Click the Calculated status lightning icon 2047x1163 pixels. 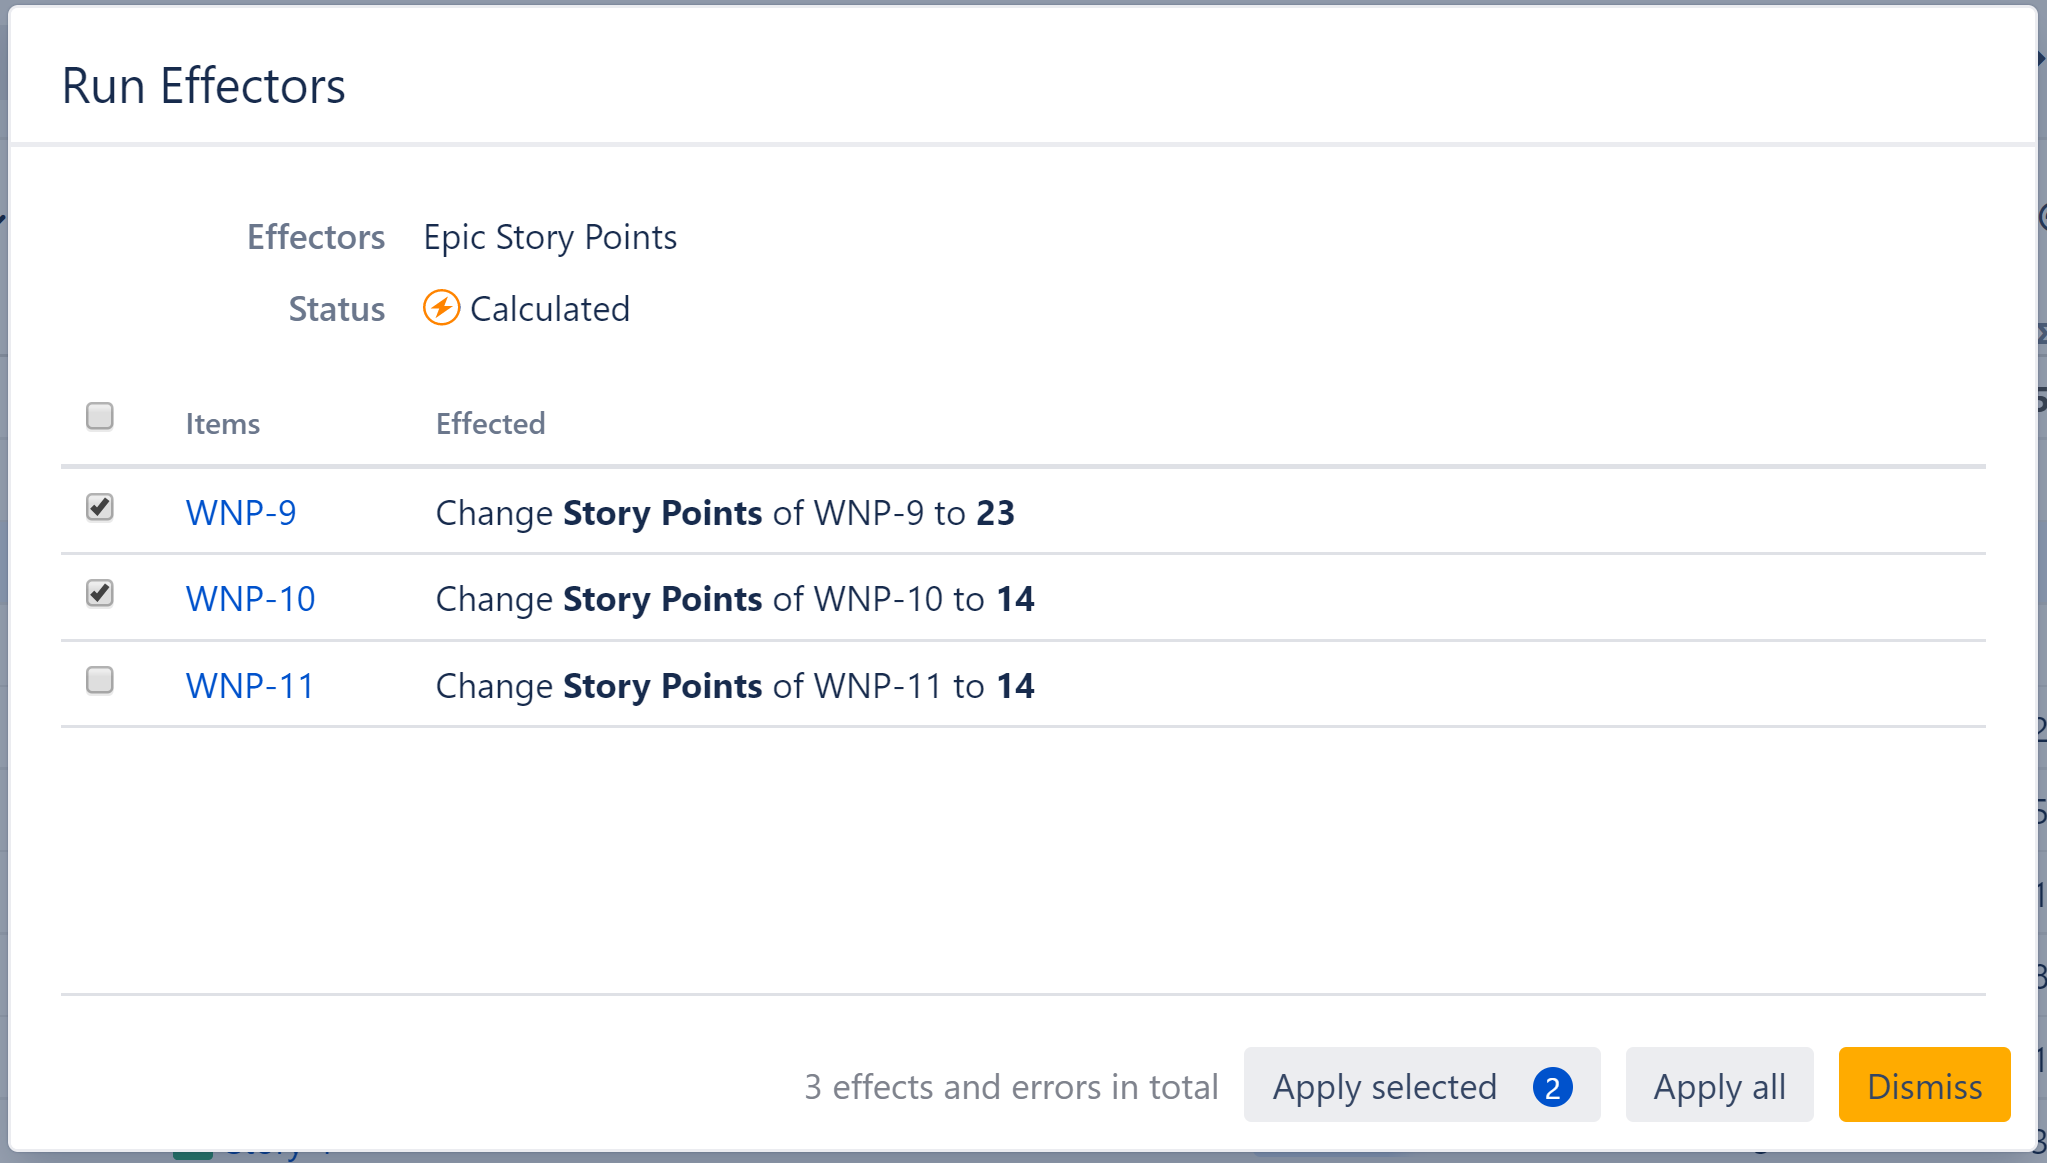[441, 308]
